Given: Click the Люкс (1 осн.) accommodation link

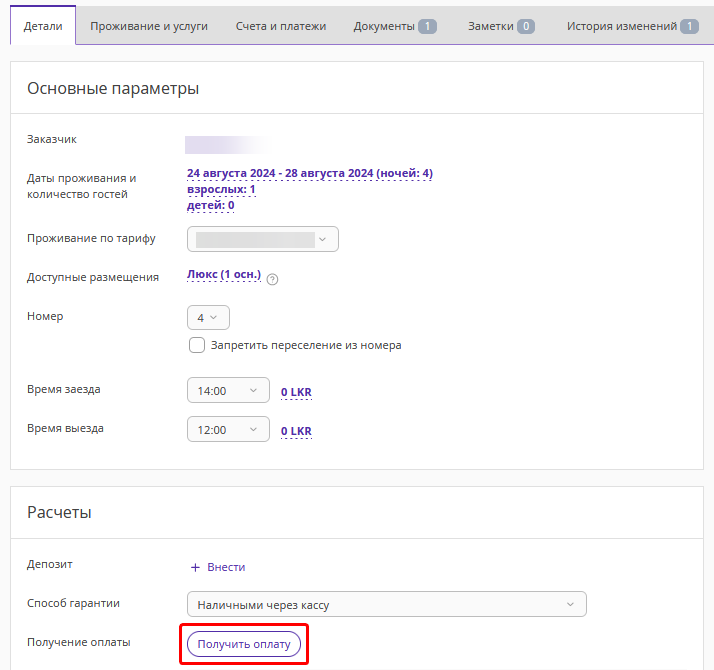Looking at the screenshot, I should pos(224,275).
